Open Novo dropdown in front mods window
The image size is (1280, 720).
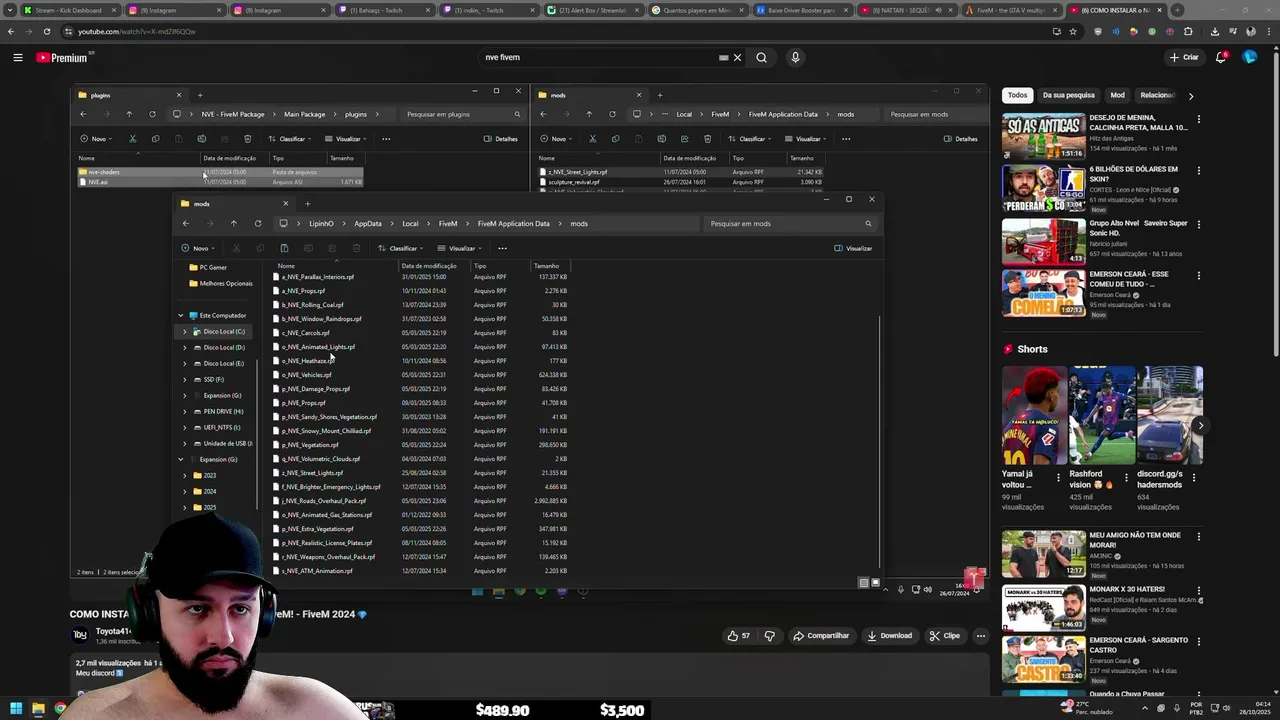click(198, 248)
